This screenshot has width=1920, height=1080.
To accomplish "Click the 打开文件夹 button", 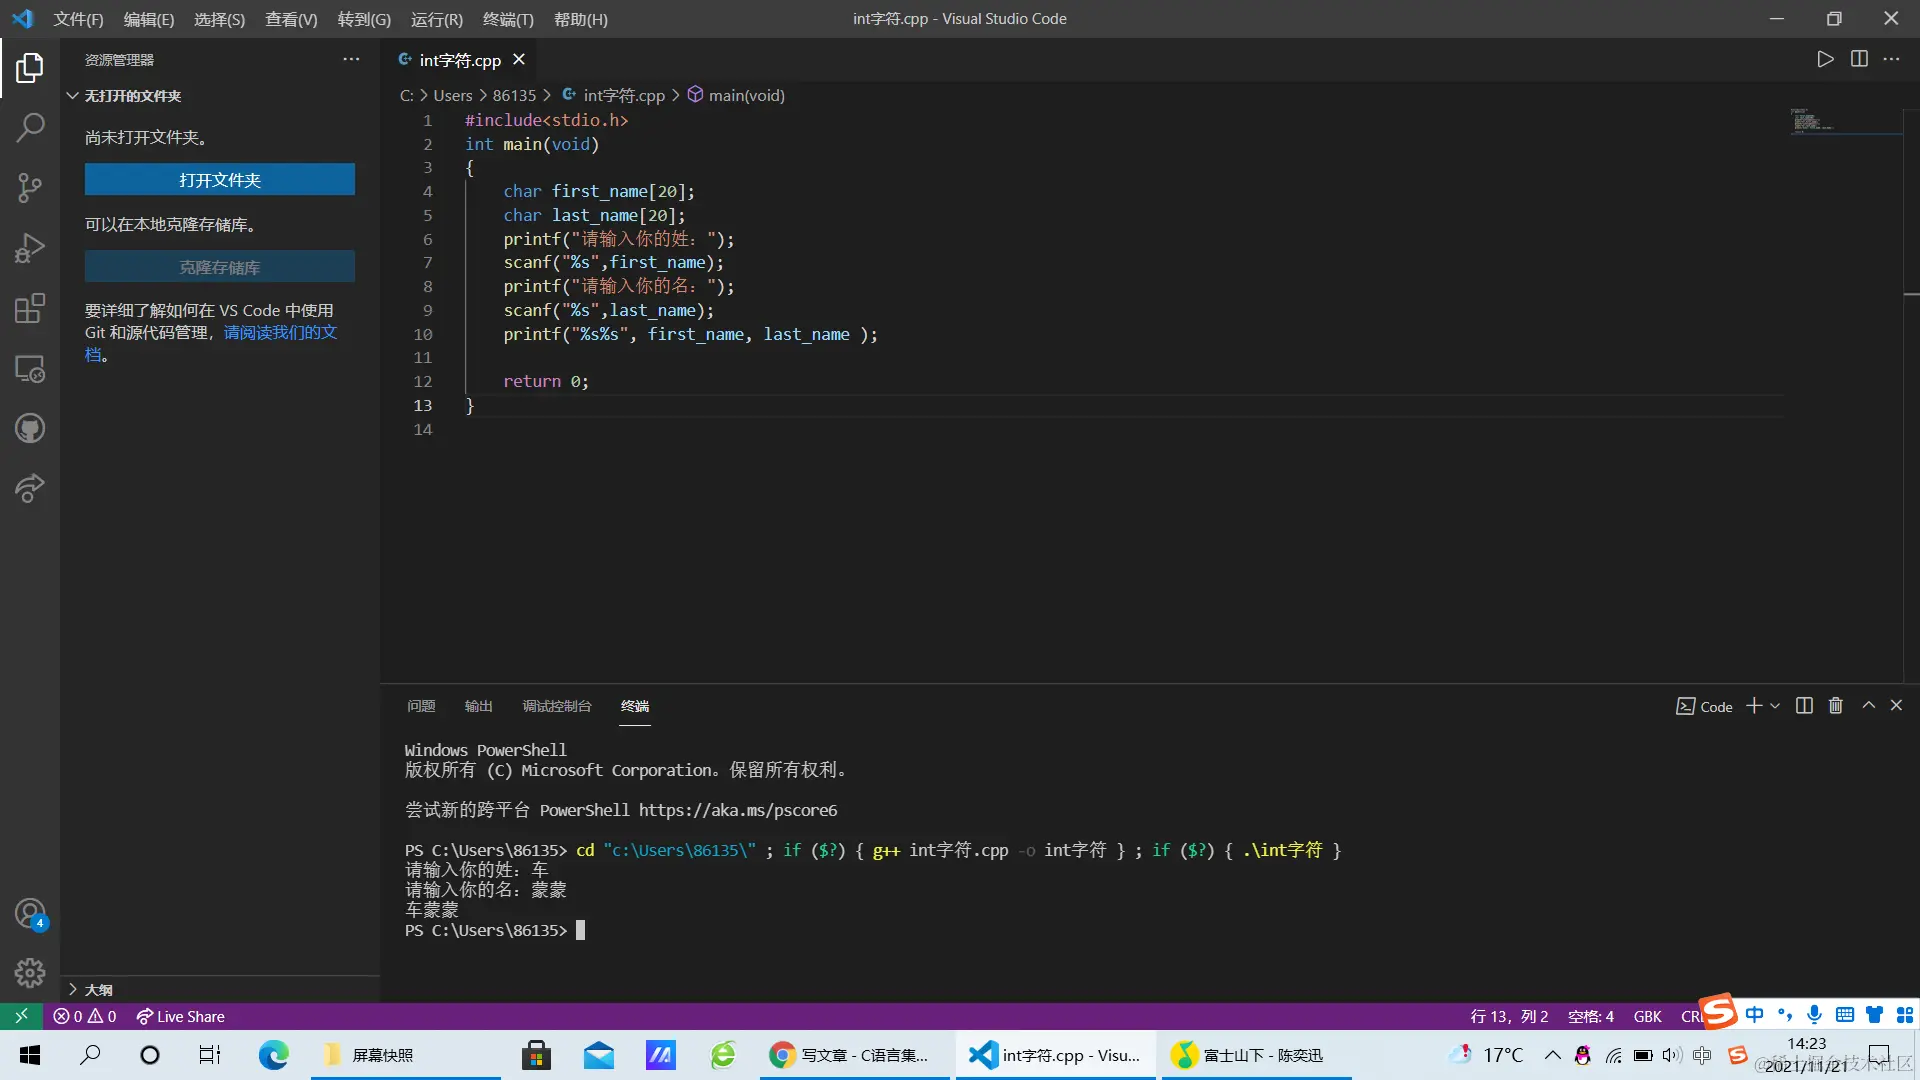I will point(219,180).
